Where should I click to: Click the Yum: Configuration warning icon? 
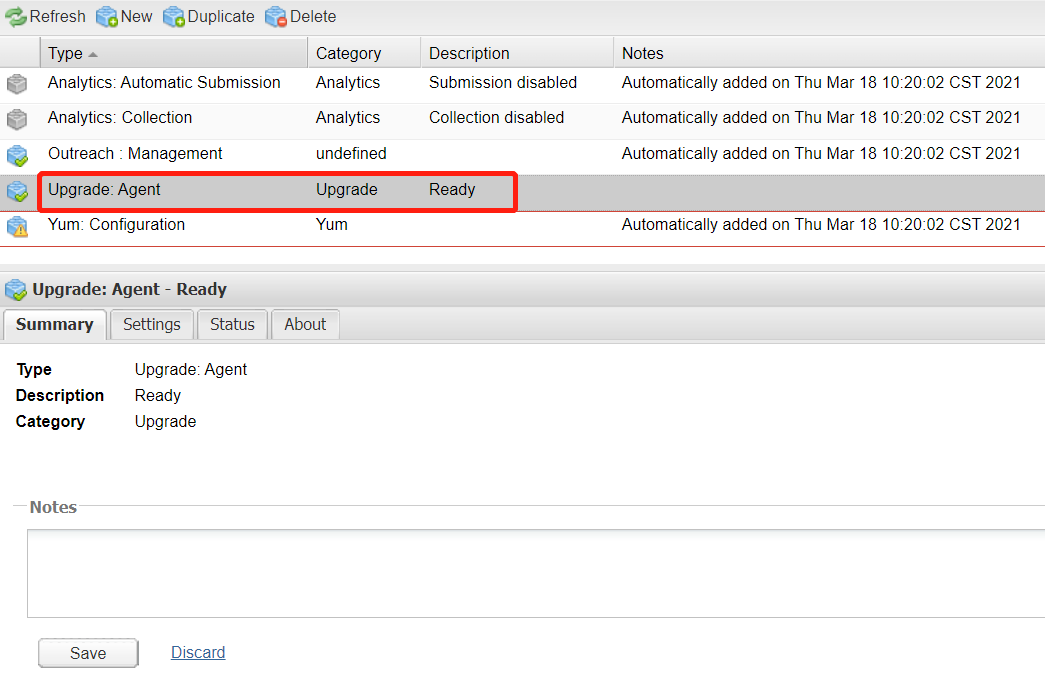[17, 226]
